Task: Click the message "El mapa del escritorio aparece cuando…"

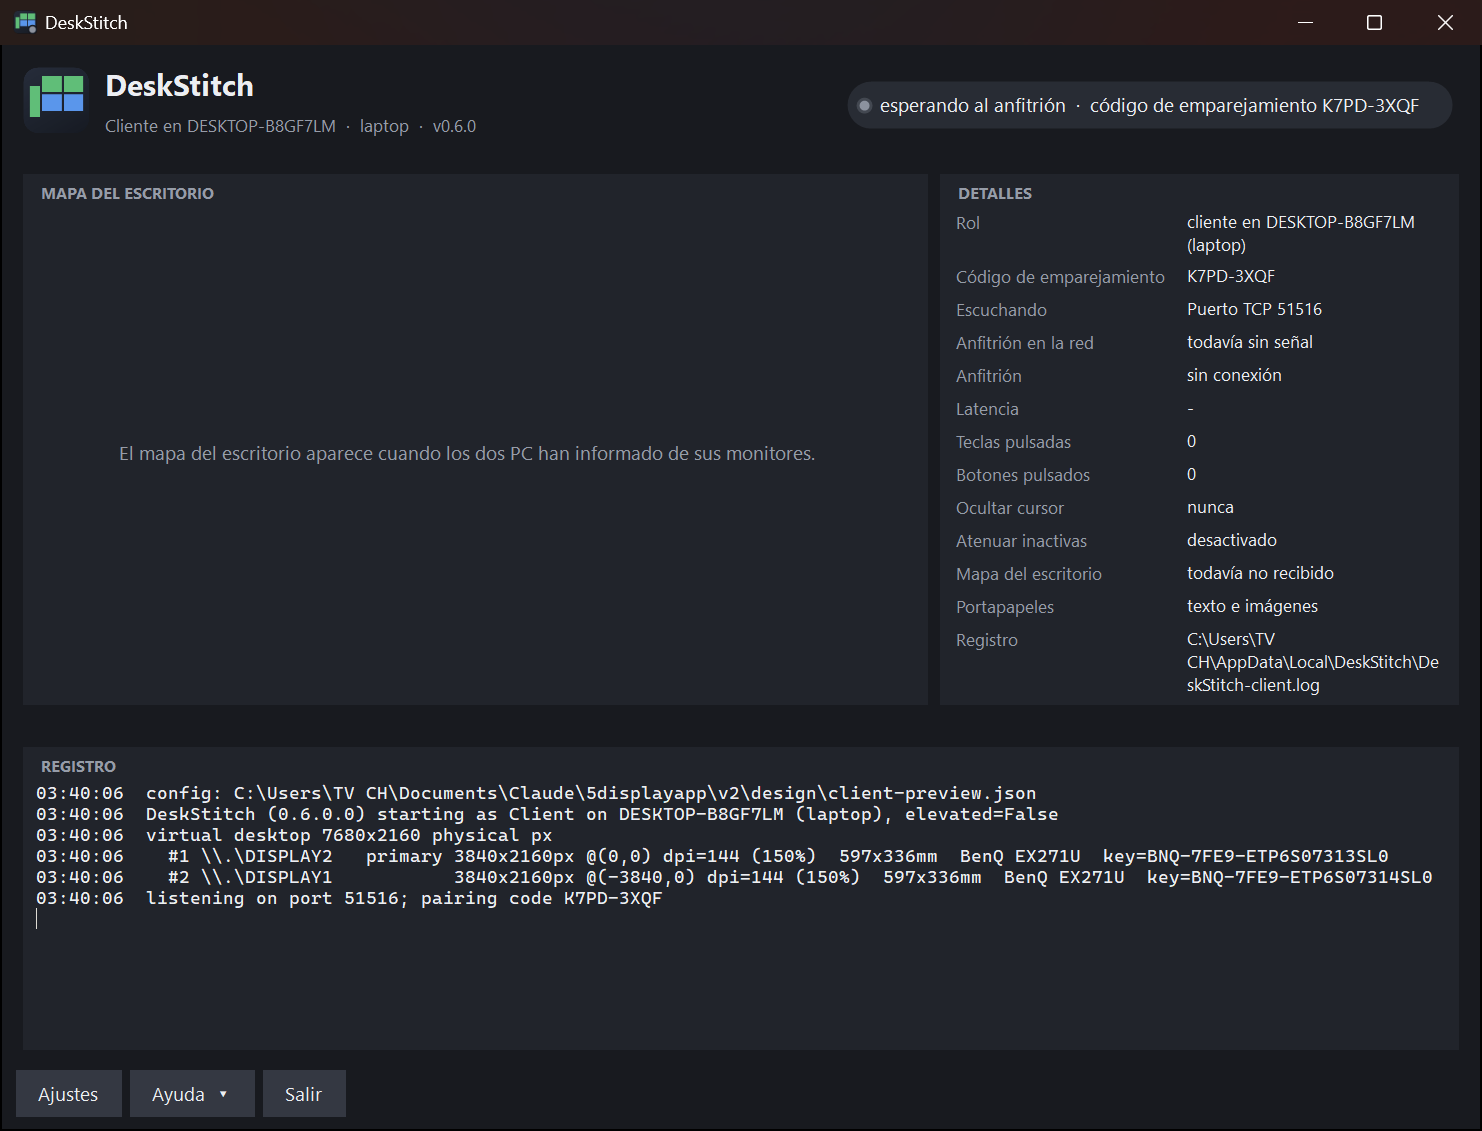Action: tap(467, 454)
